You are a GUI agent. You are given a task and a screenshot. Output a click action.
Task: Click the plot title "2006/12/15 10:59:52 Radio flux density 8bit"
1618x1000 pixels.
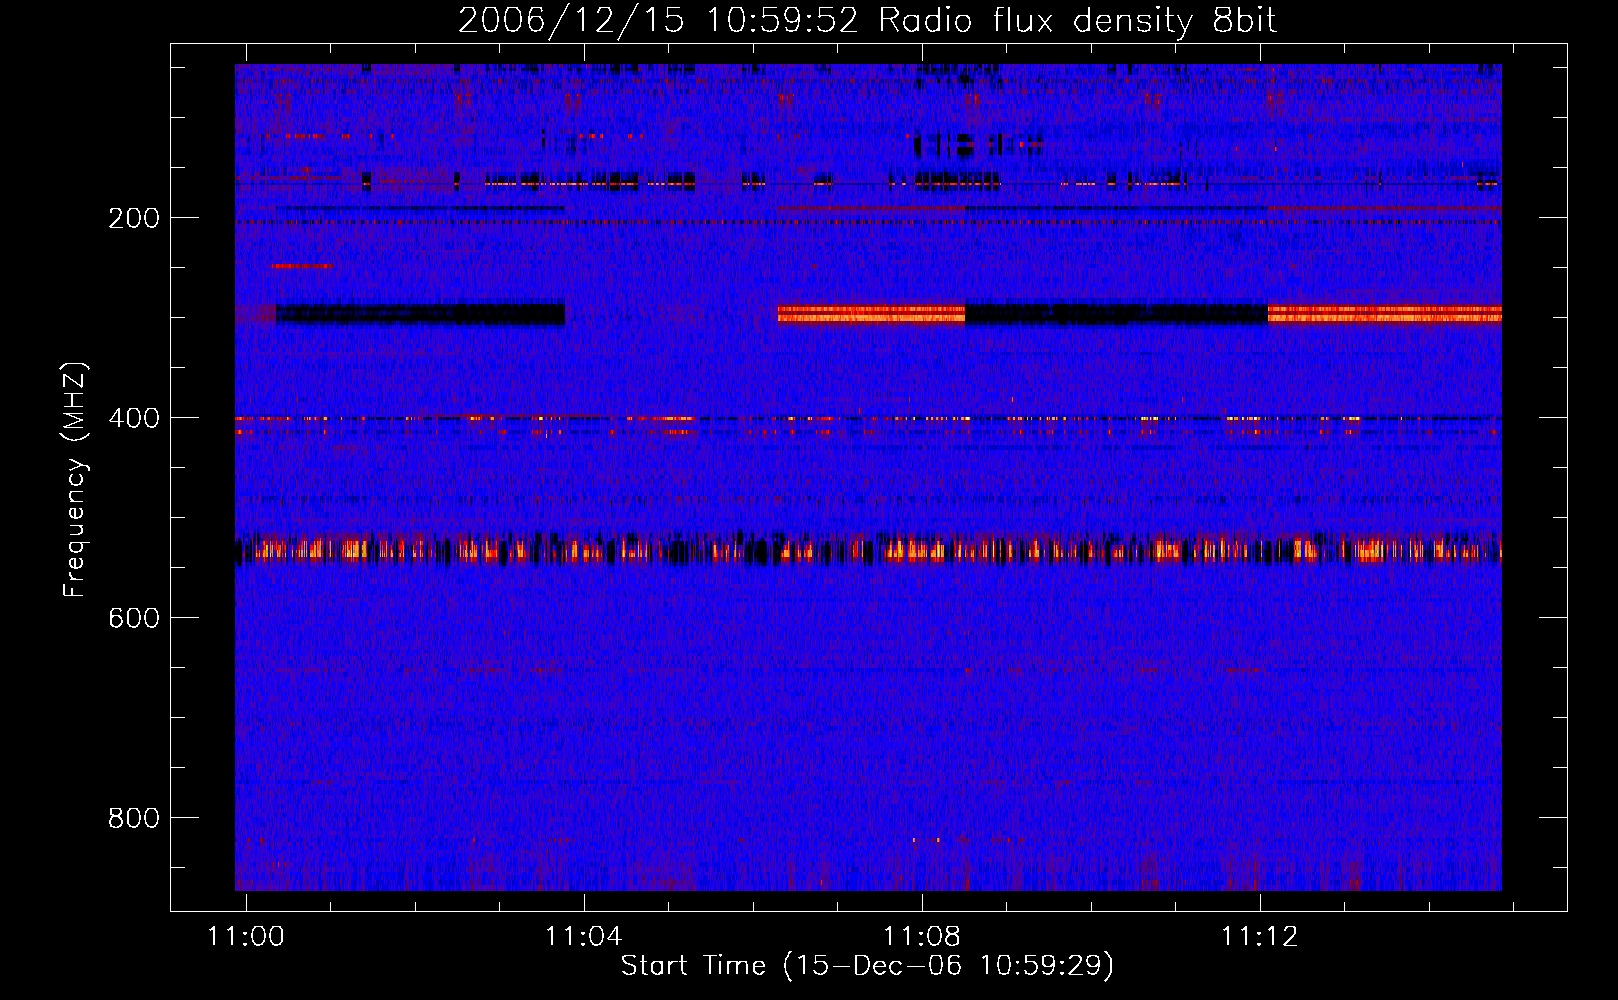click(x=867, y=20)
